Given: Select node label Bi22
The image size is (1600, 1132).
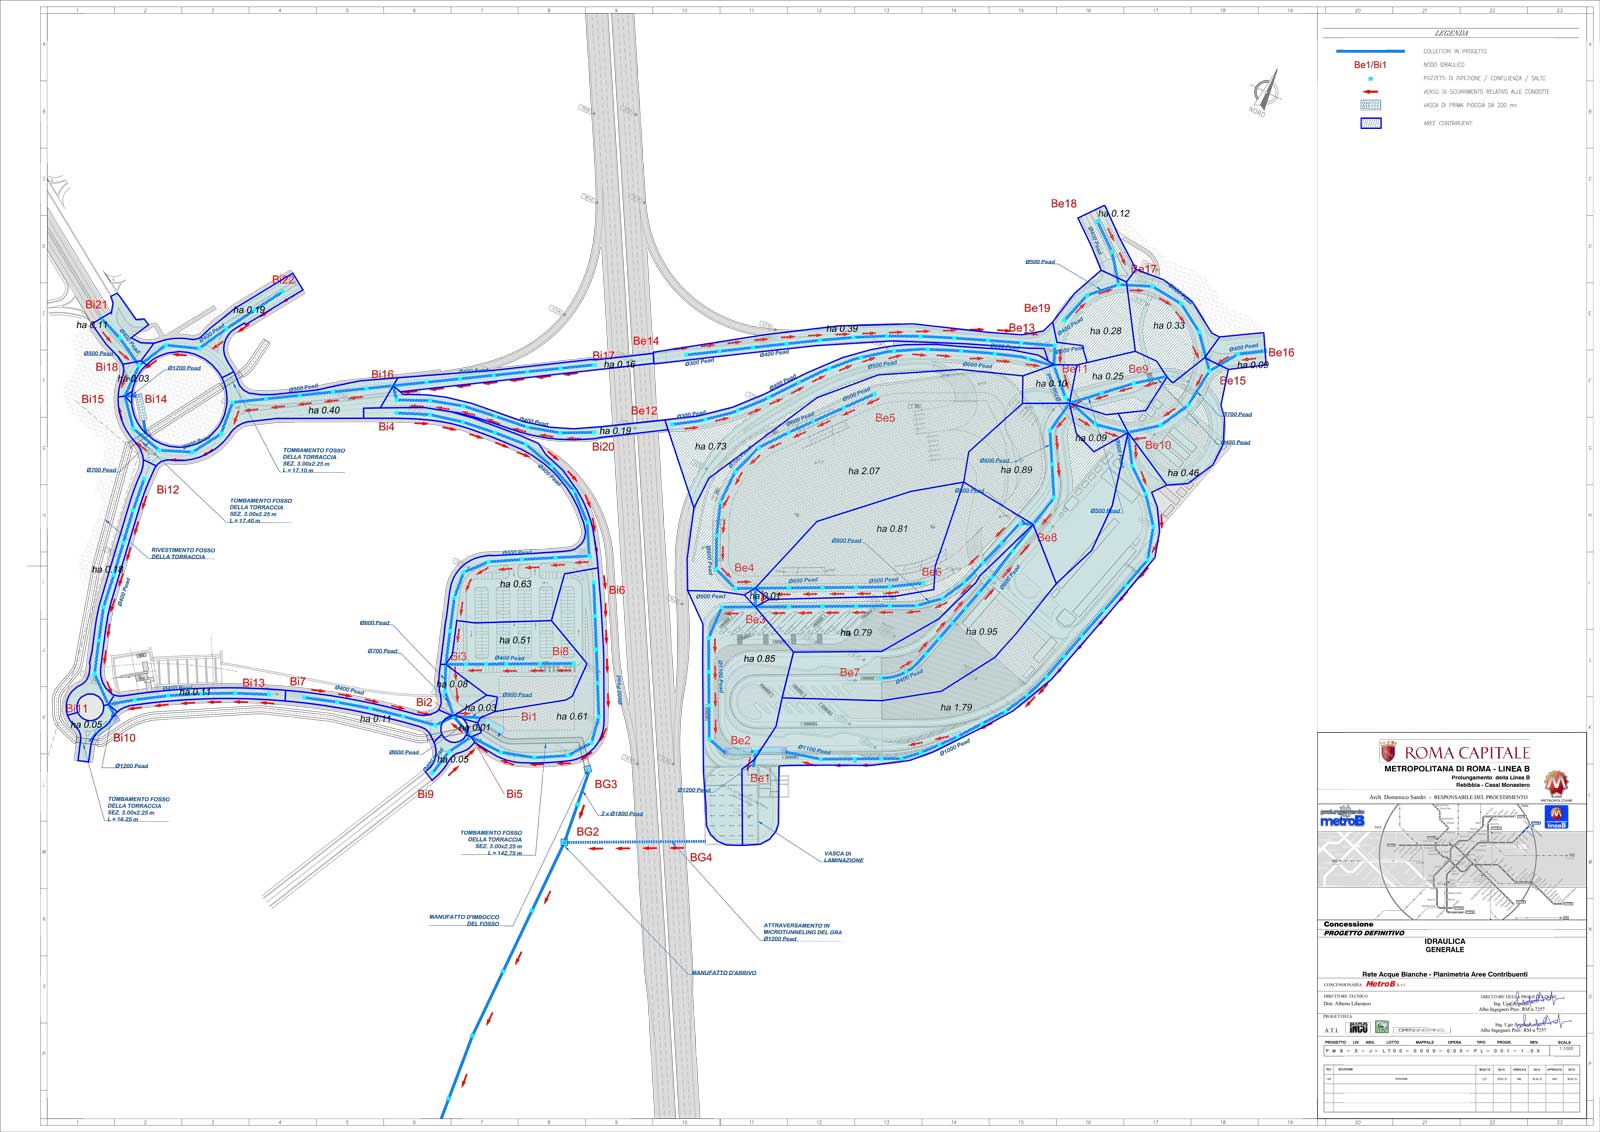Looking at the screenshot, I should [x=284, y=280].
